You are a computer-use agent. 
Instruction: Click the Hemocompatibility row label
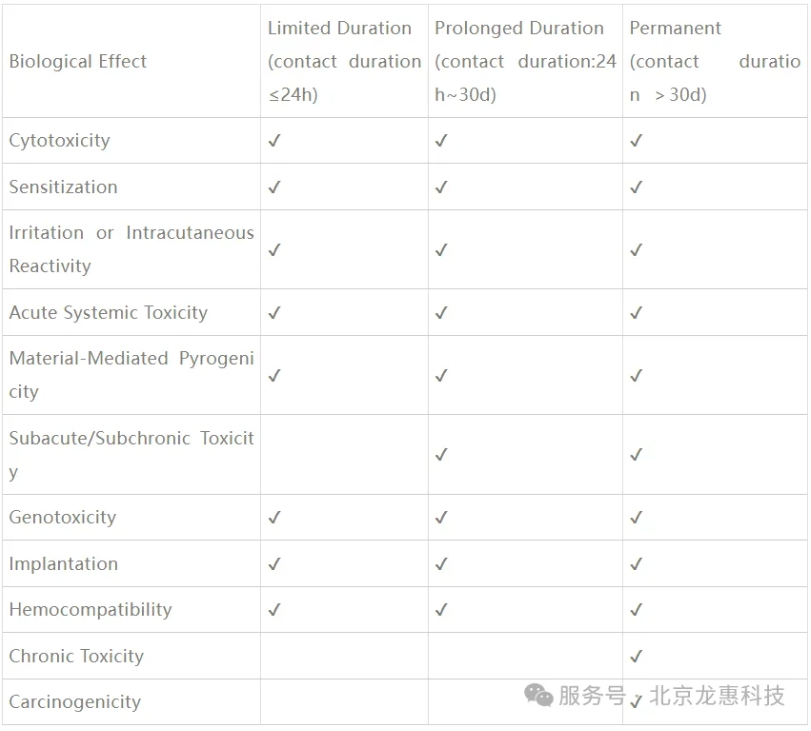pyautogui.click(x=91, y=610)
